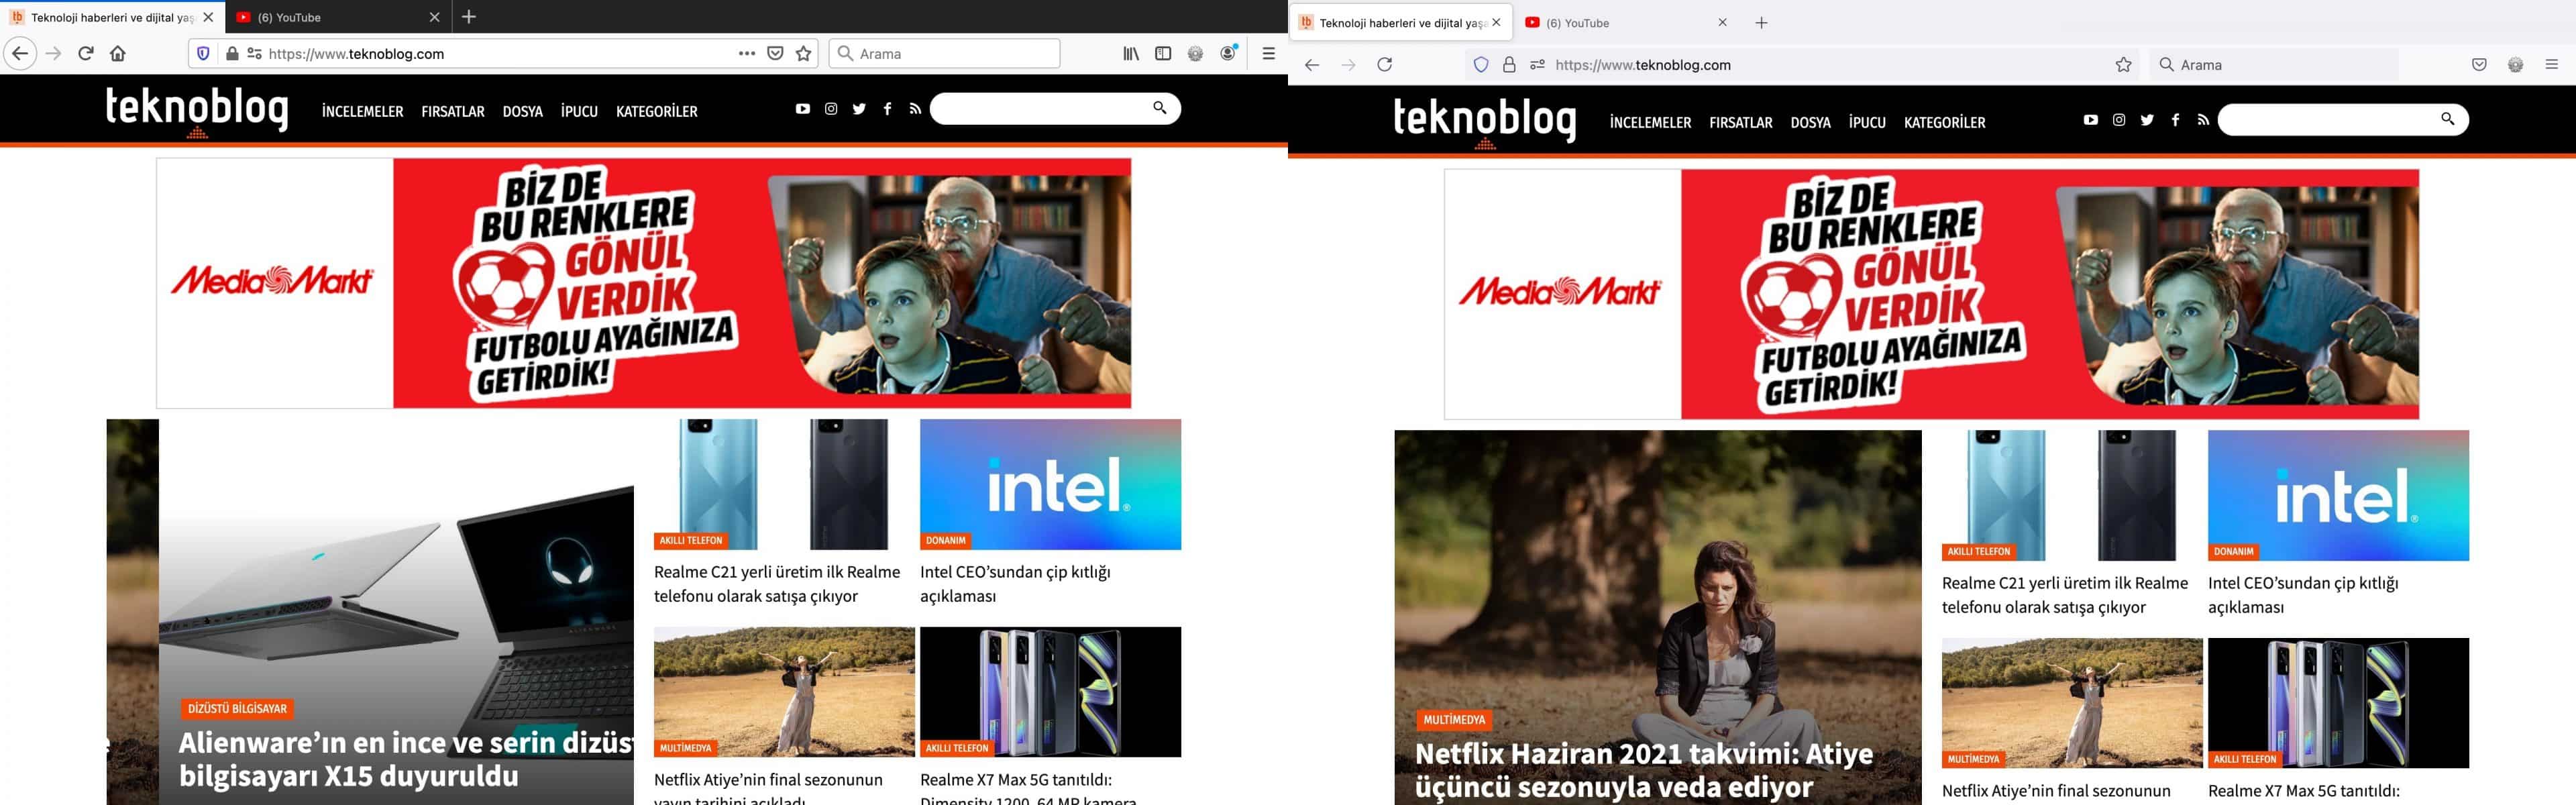The width and height of the screenshot is (2576, 805).
Task: Click the padlock icon in right window
Action: [x=1509, y=65]
